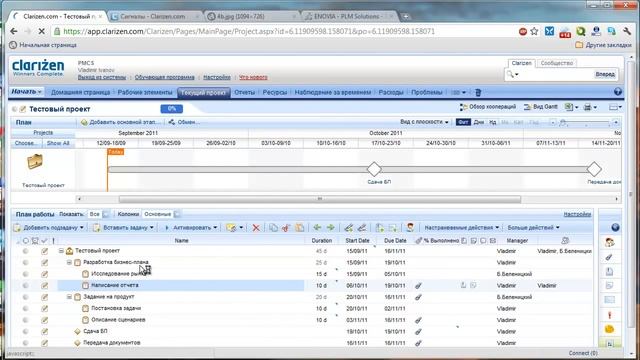Switch search to Сообщество tab
The height and width of the screenshot is (360, 640).
coord(557,63)
